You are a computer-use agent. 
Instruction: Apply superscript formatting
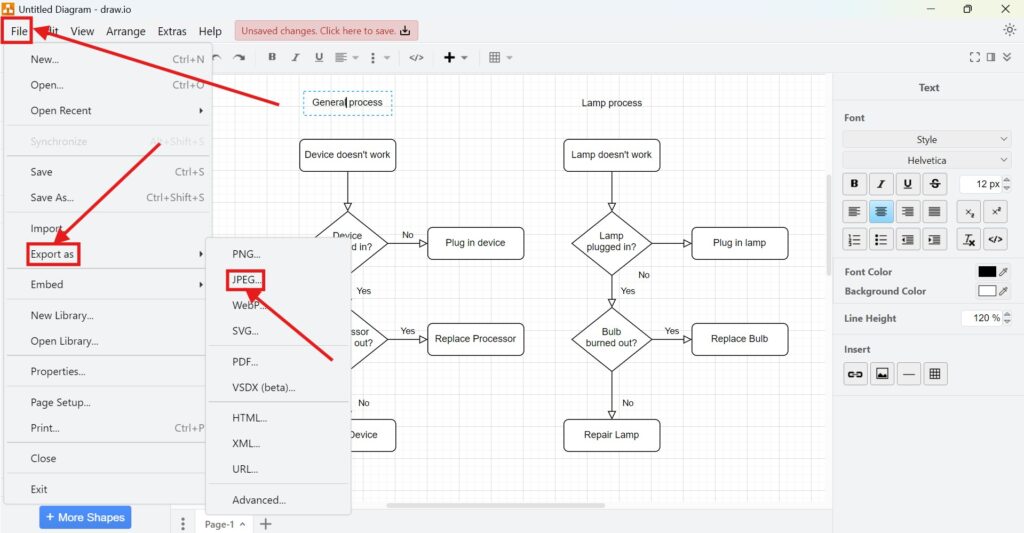tap(996, 212)
